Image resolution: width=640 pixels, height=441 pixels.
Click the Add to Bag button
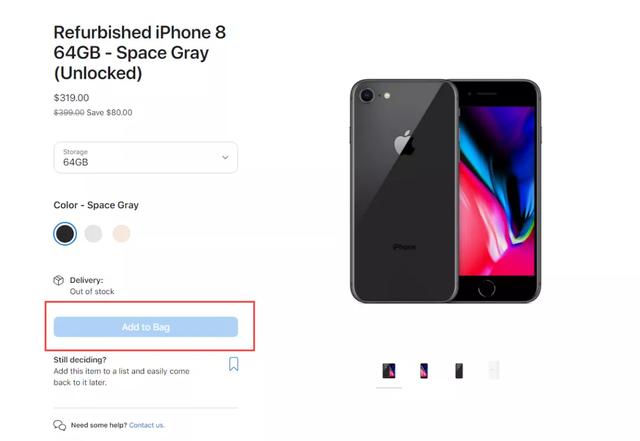[146, 327]
